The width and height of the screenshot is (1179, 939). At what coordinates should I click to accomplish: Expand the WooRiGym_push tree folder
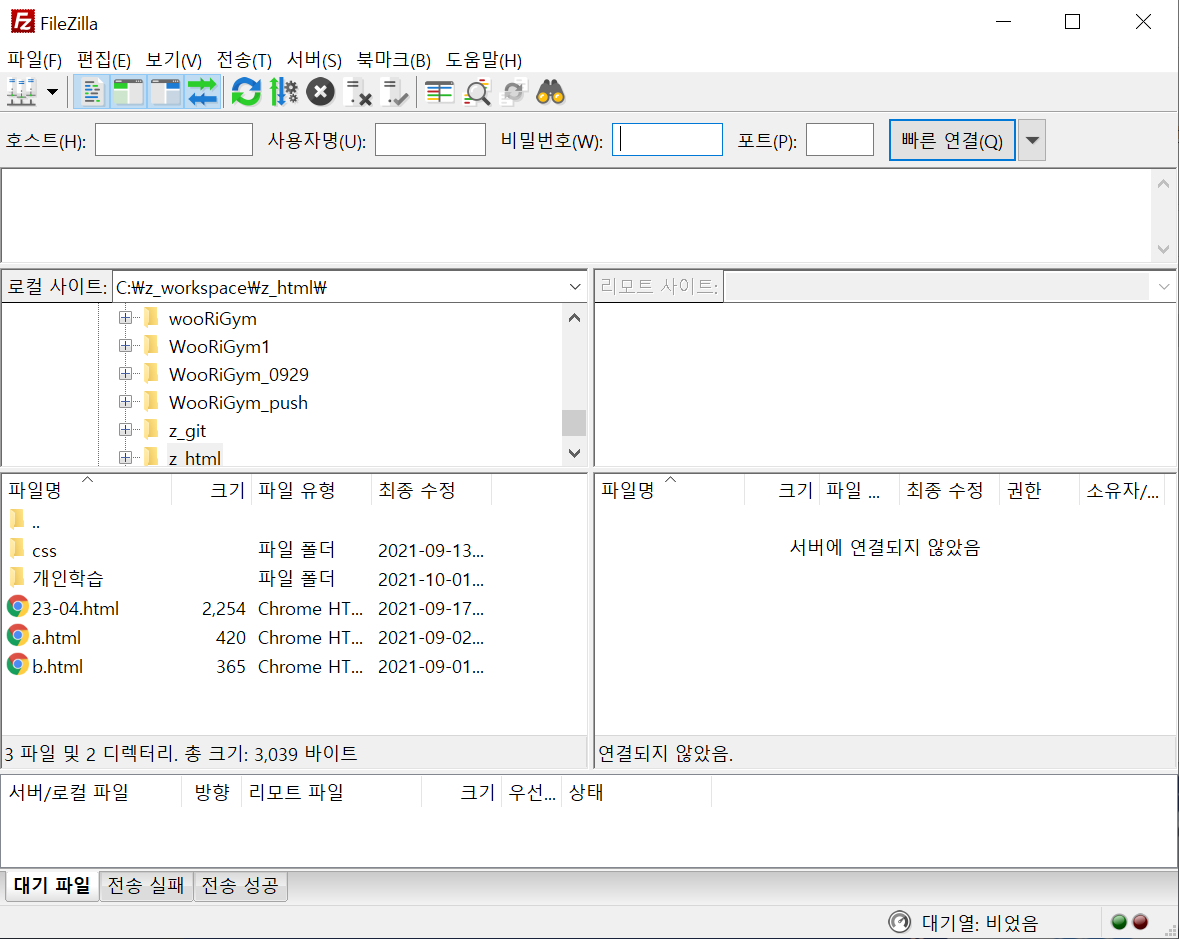pos(126,401)
